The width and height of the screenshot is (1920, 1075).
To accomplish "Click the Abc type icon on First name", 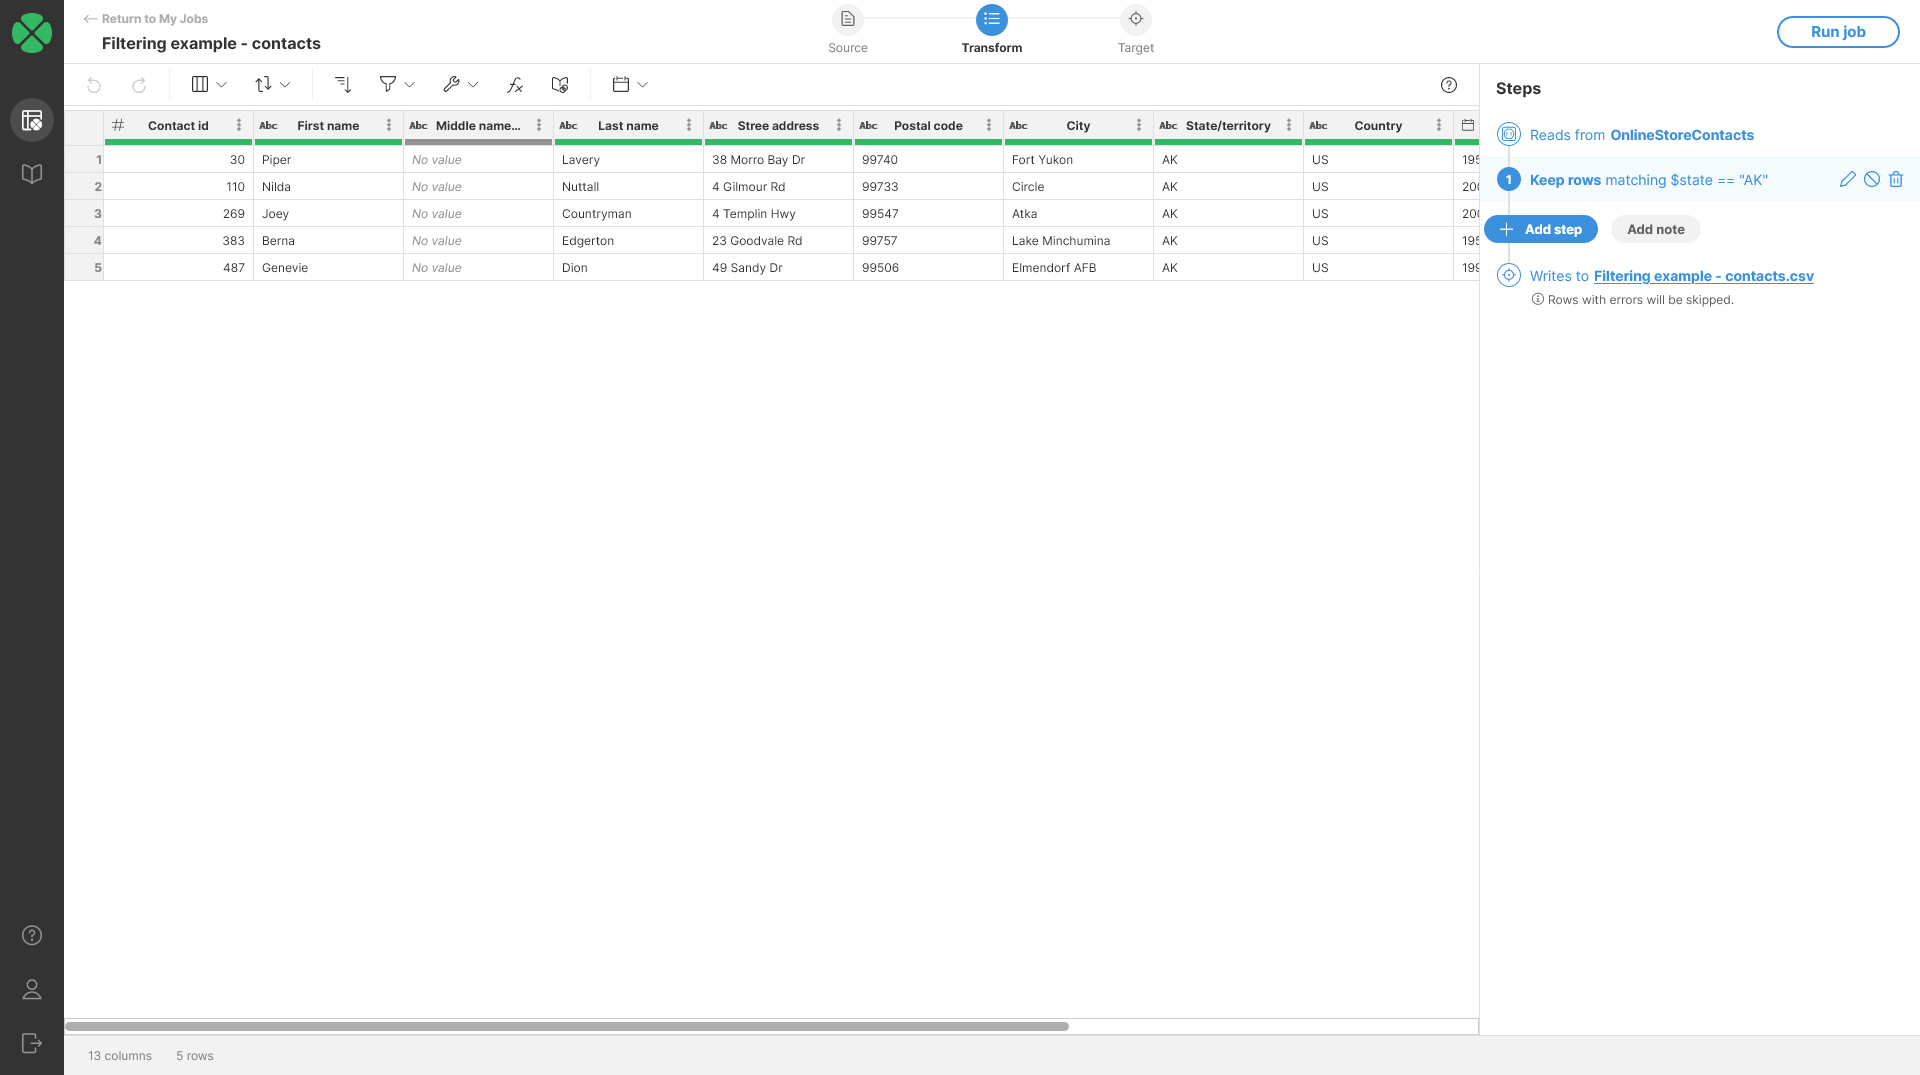I will coord(269,125).
